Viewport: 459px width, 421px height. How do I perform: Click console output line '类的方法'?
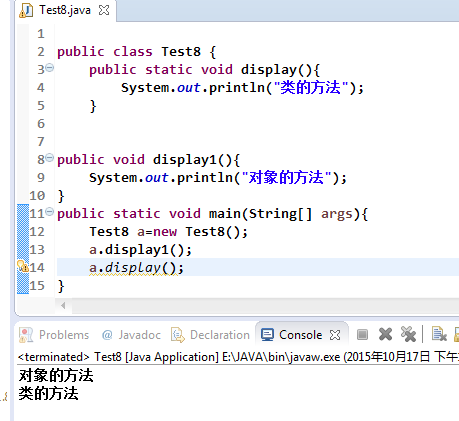click(48, 394)
